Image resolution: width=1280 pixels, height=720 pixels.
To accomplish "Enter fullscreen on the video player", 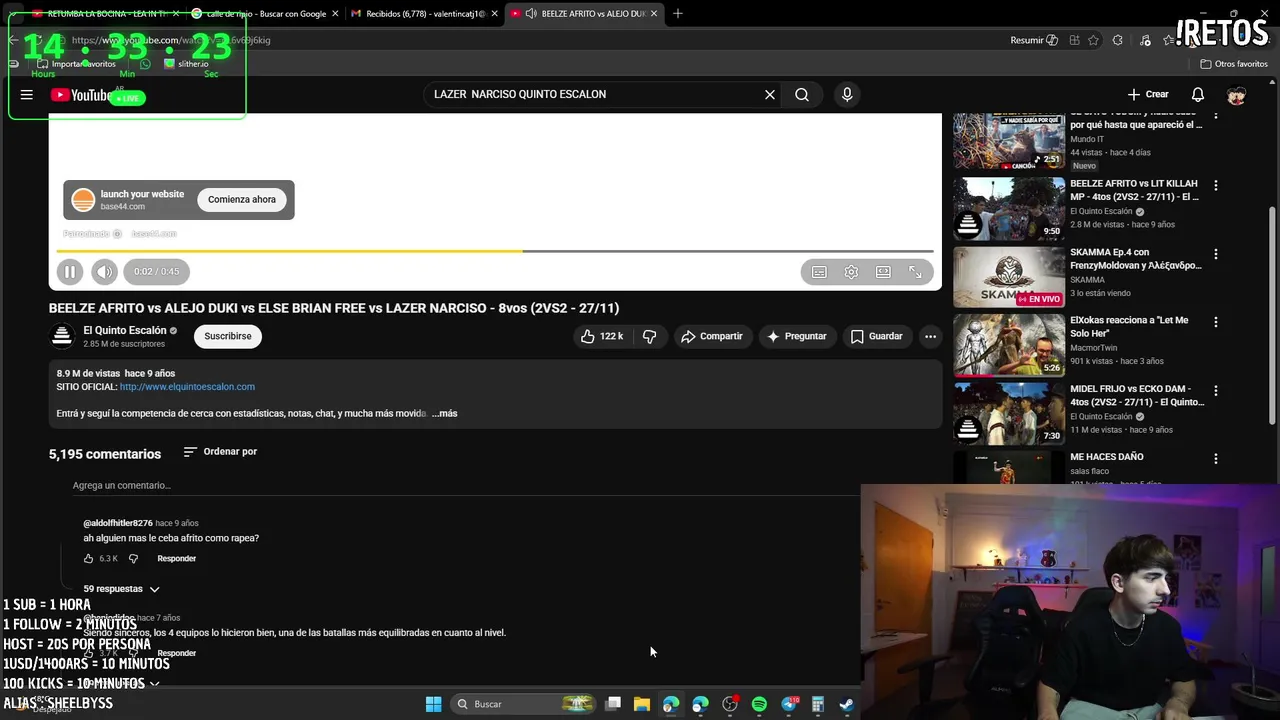I will pyautogui.click(x=915, y=272).
